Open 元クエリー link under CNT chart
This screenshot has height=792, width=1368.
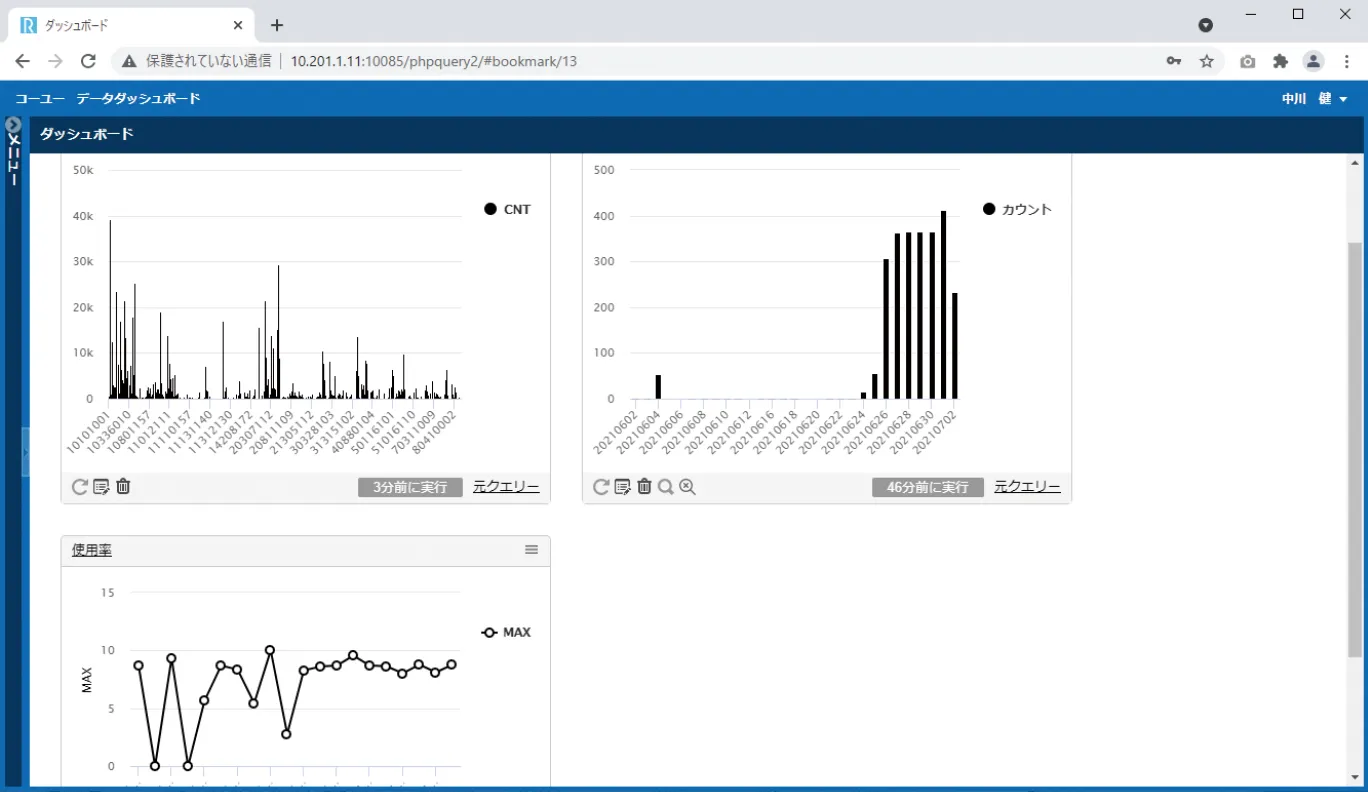pyautogui.click(x=506, y=487)
